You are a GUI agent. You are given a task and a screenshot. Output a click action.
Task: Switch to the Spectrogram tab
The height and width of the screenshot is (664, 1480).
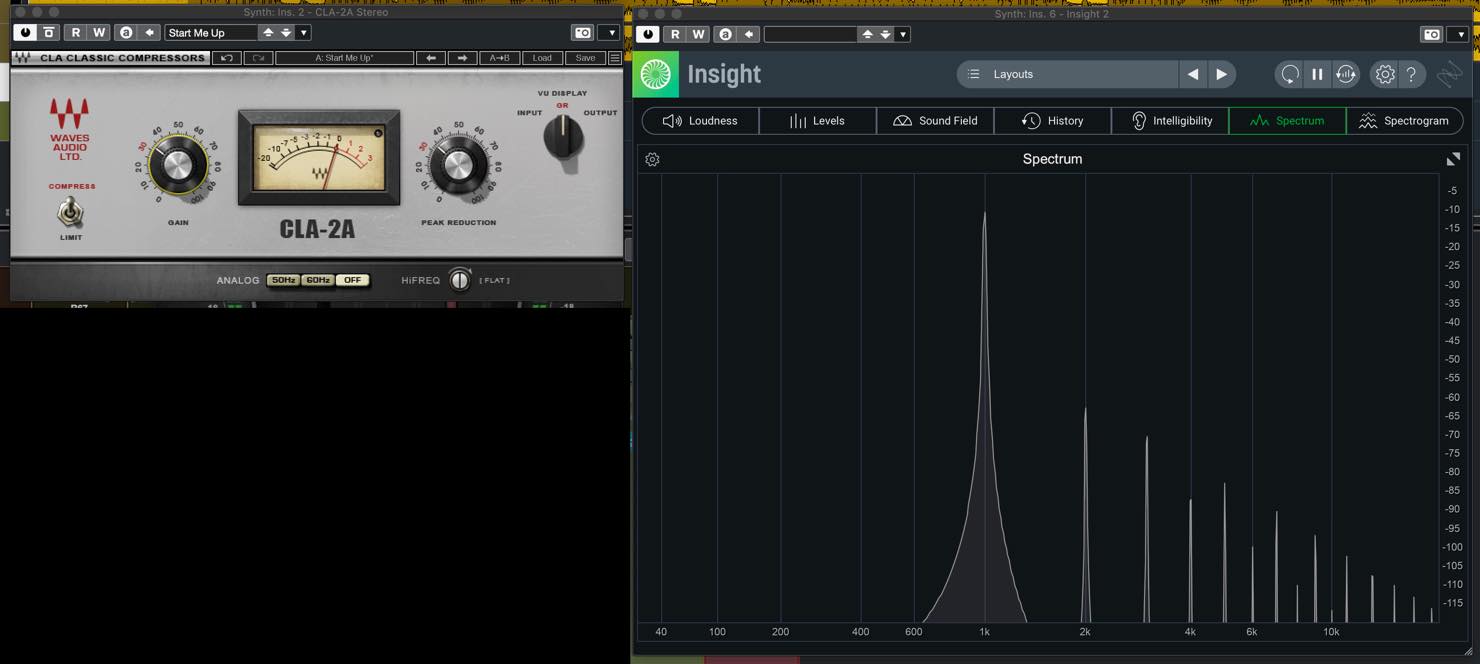coord(1404,121)
